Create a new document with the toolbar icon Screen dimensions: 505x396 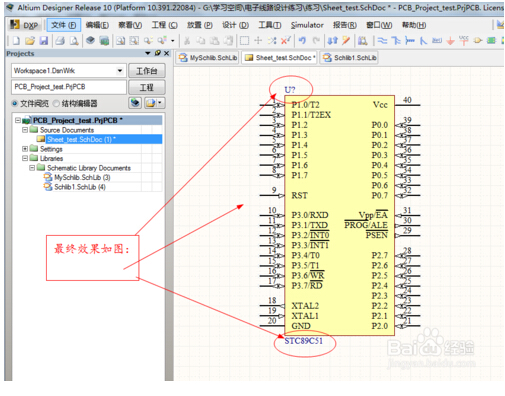click(x=16, y=41)
